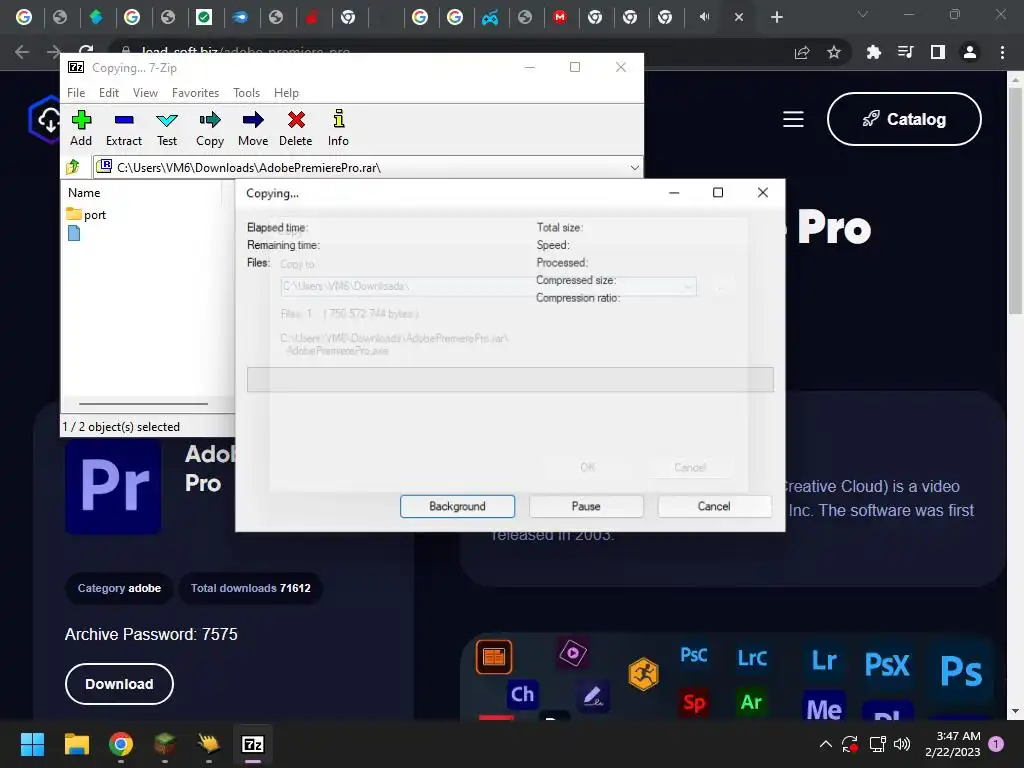Screen dimensions: 1024x768
Task: Click the copy progress bar
Action: 510,379
